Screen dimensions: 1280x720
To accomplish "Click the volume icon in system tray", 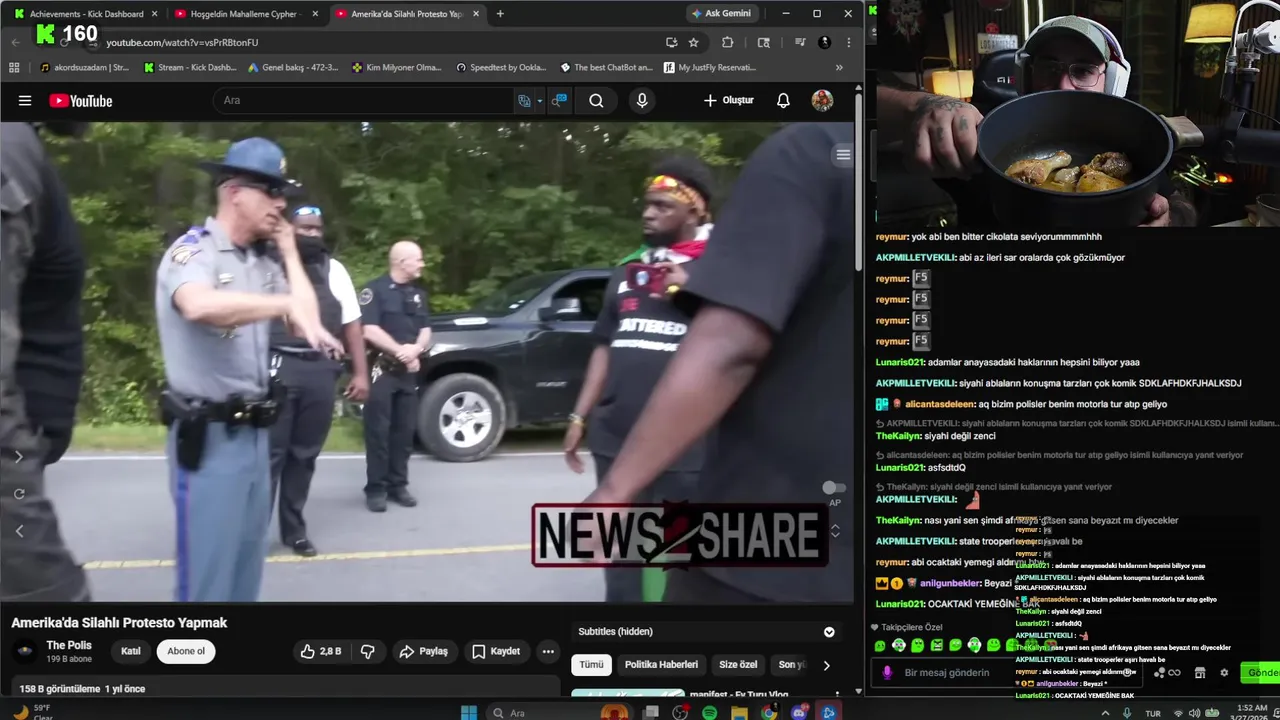I will coord(1196,713).
